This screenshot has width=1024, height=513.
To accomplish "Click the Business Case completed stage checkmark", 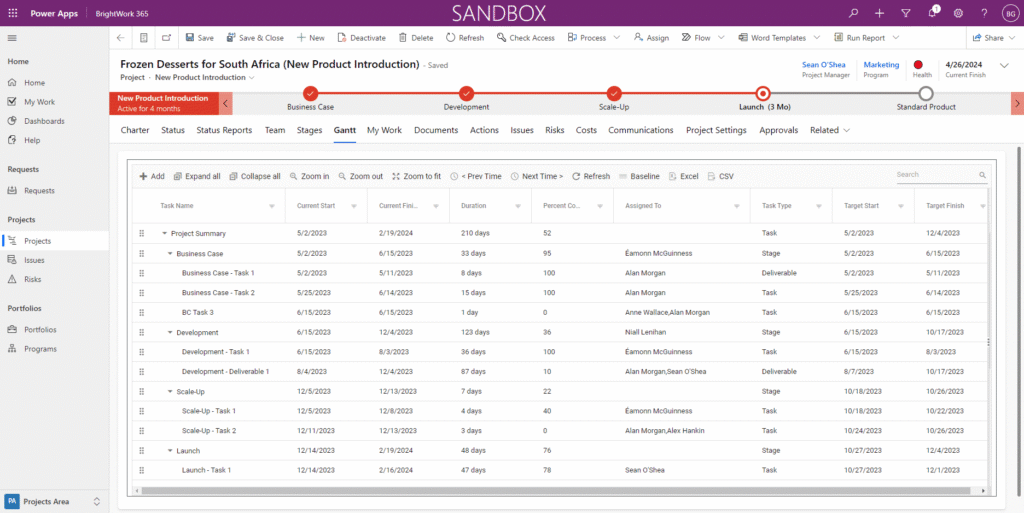I will click(311, 93).
